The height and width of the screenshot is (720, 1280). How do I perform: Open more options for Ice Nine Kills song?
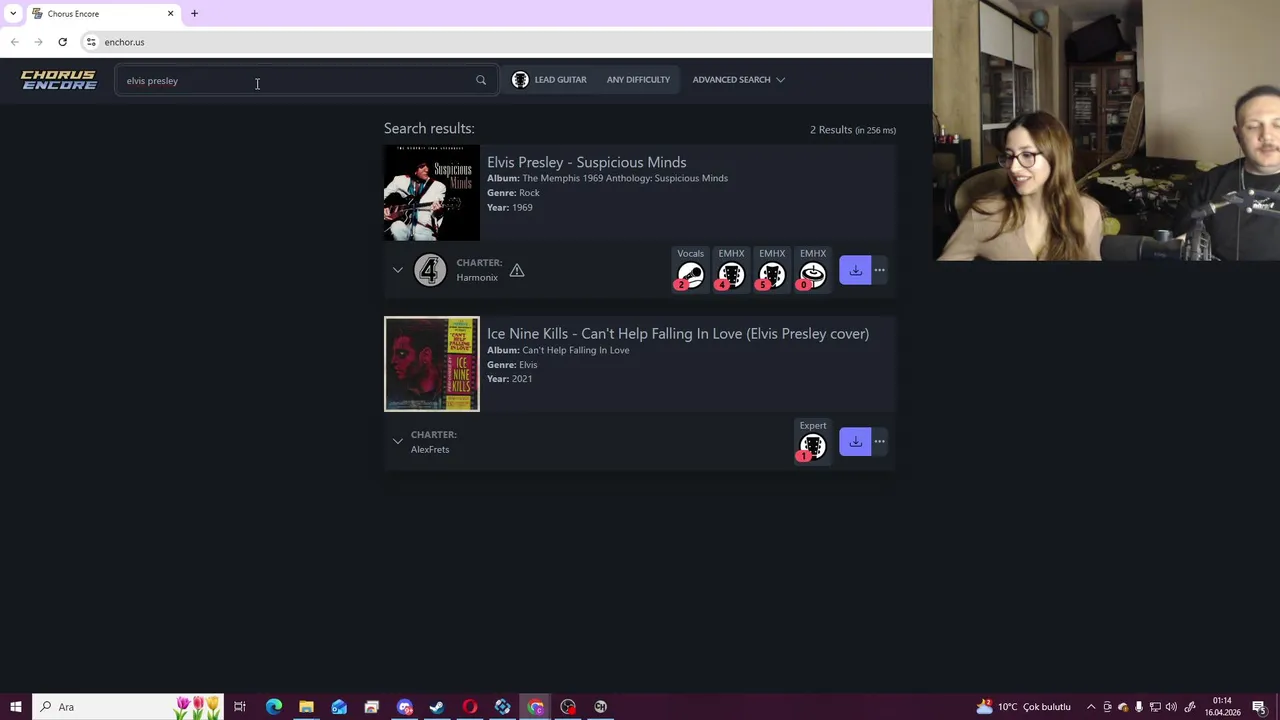tap(880, 441)
